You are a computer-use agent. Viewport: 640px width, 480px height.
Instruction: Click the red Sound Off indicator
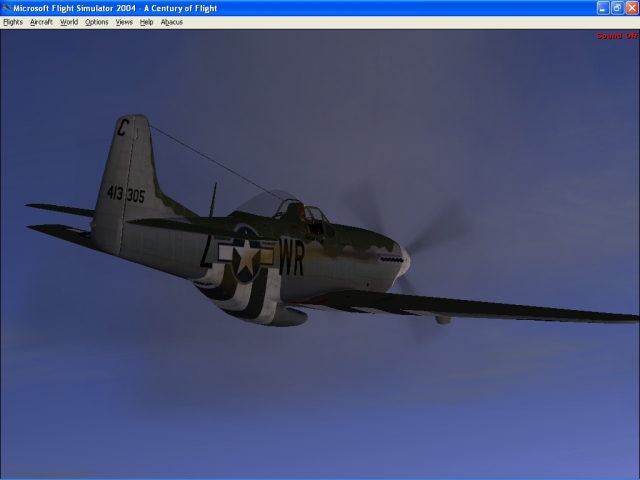[616, 36]
